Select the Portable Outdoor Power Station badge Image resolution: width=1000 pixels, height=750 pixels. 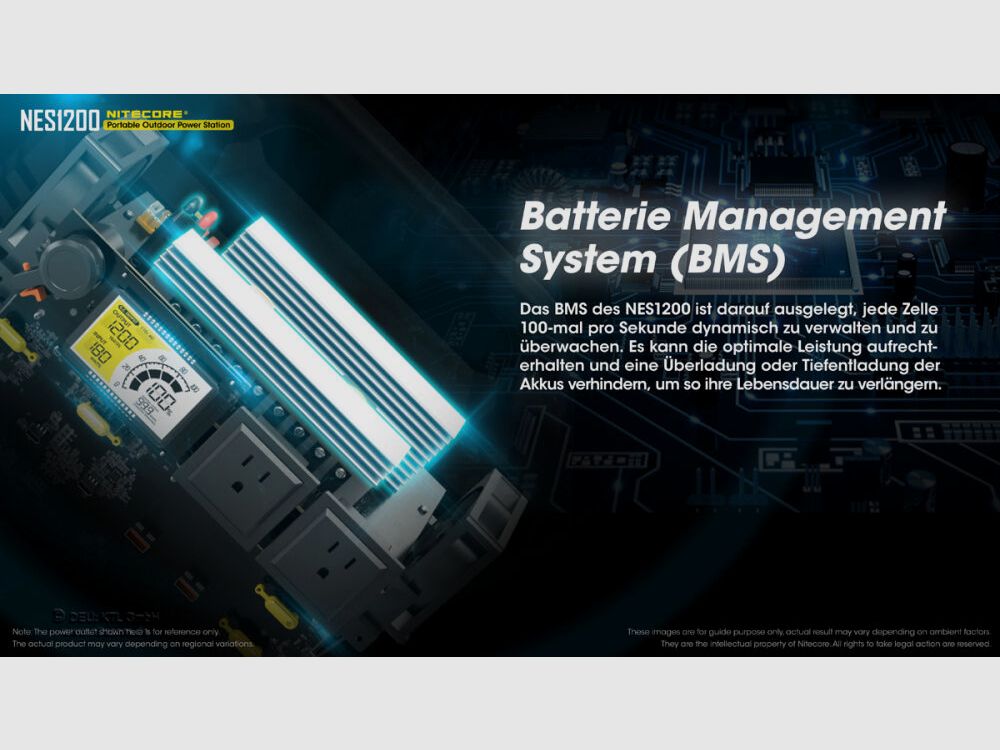(169, 126)
